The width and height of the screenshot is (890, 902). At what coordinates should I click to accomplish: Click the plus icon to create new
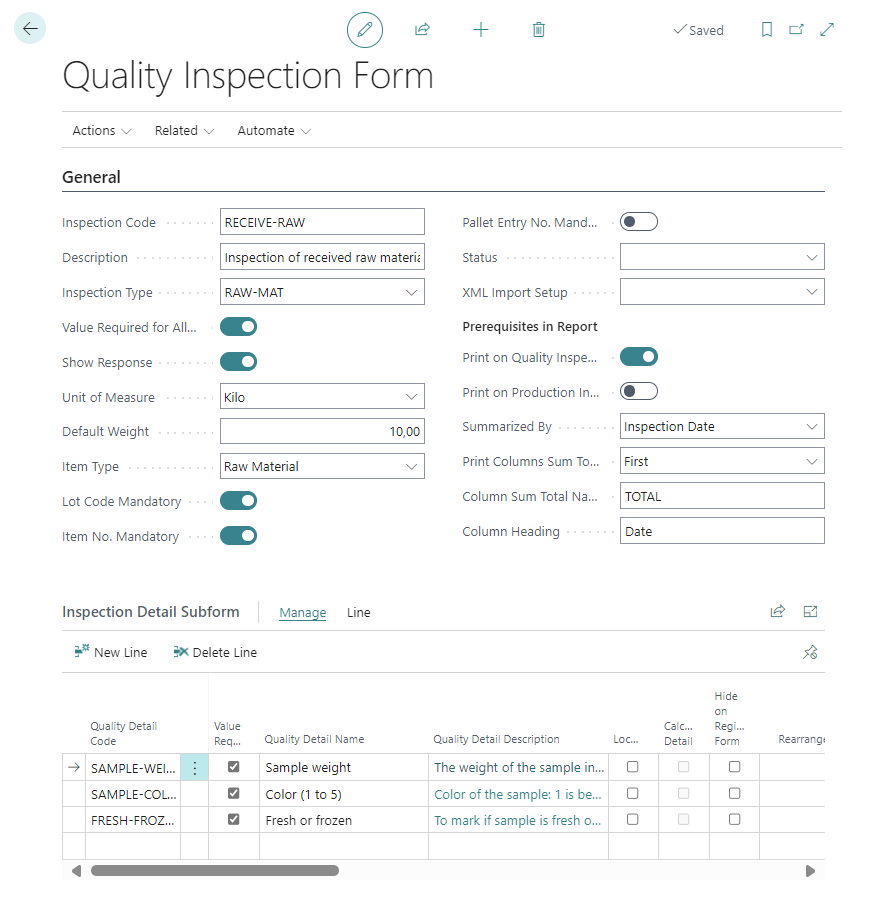coord(481,30)
